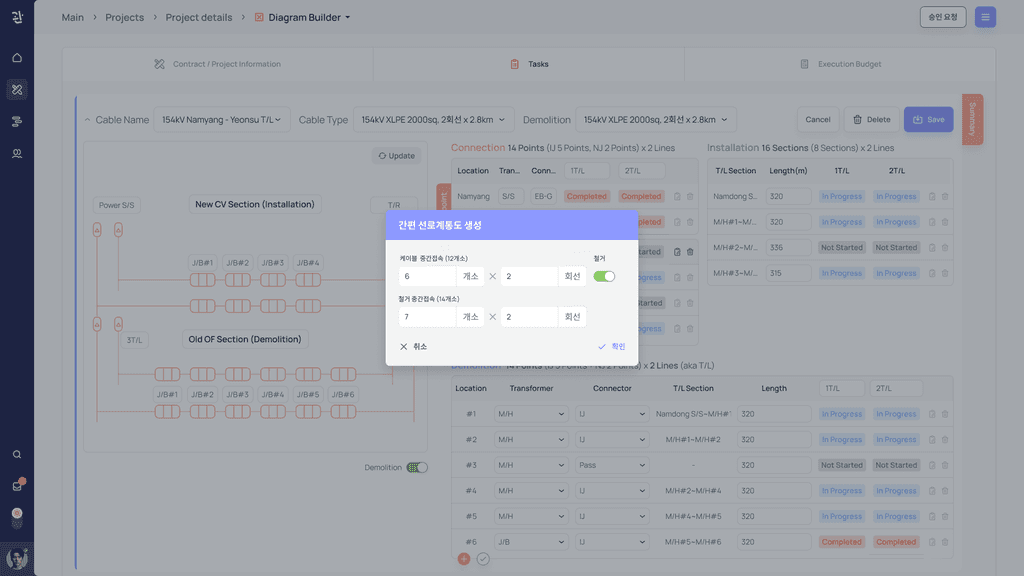The width and height of the screenshot is (1024, 576).
Task: Switch to Contract / Project Information tab
Action: click(217, 64)
